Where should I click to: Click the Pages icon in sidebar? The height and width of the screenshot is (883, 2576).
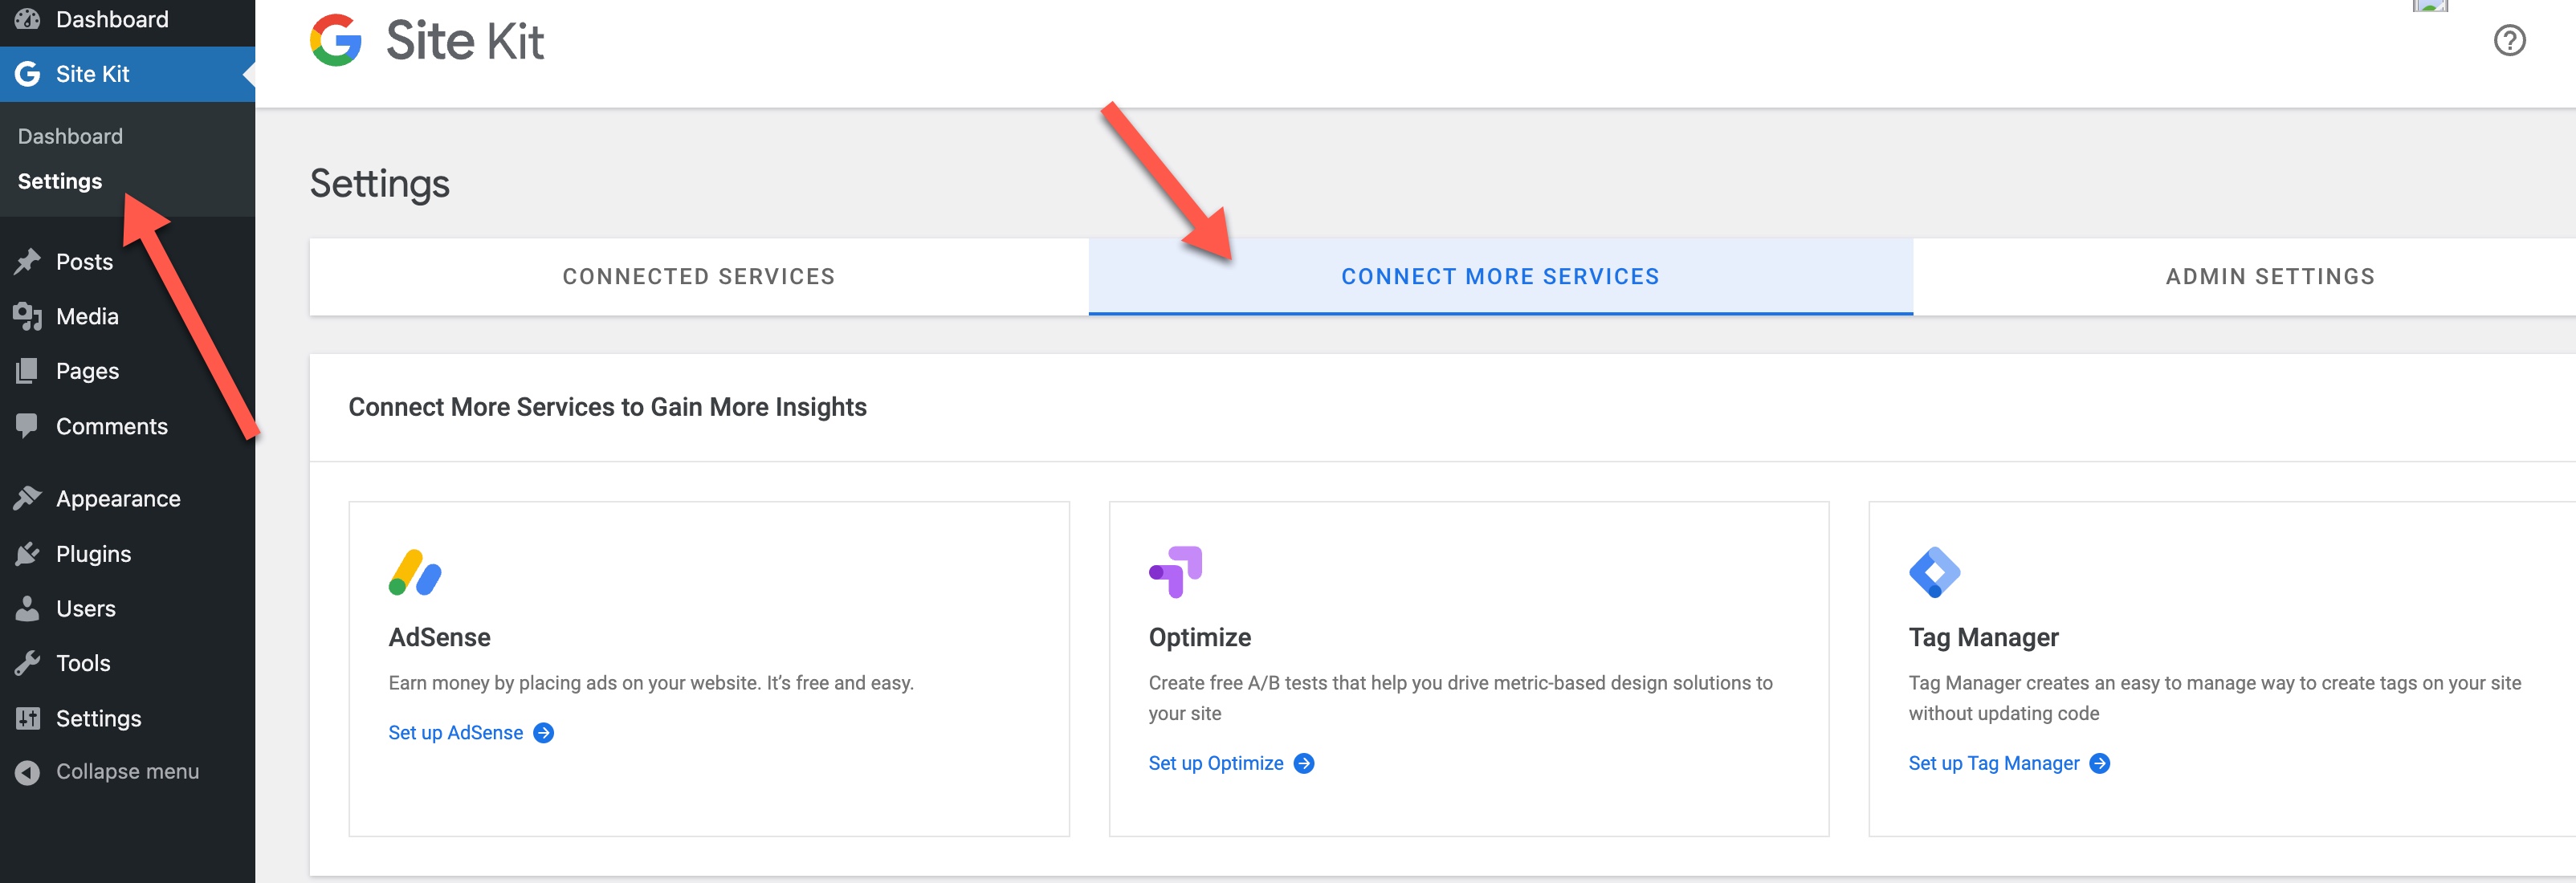coord(28,371)
